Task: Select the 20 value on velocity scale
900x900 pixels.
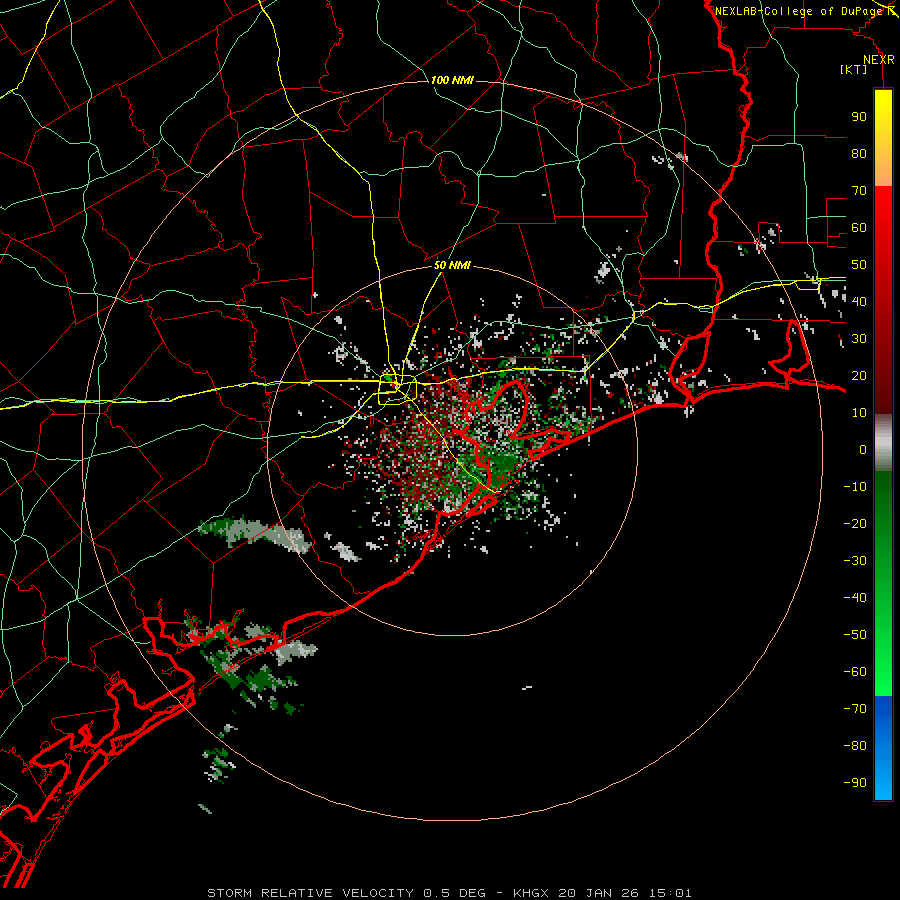Action: pos(859,376)
